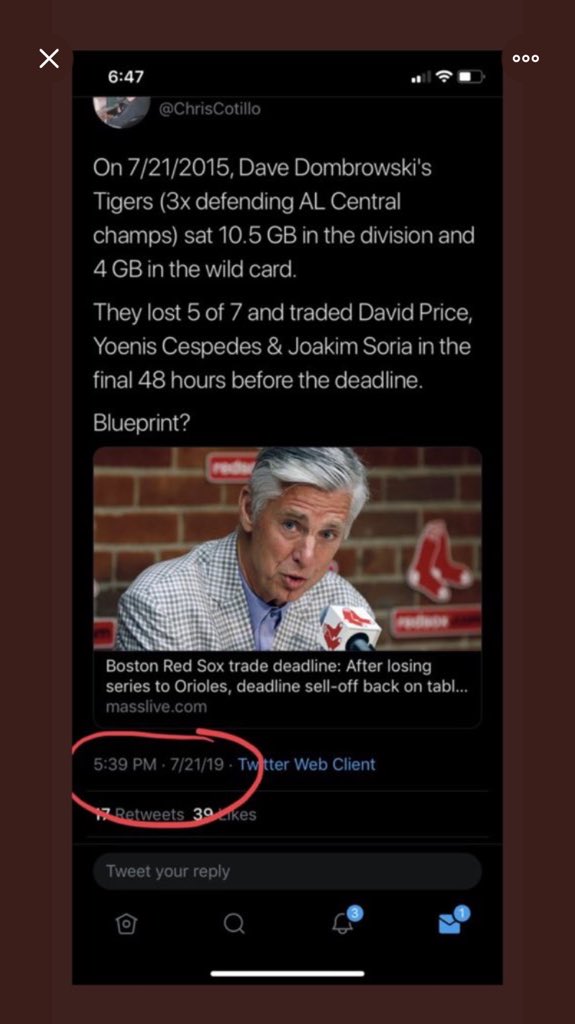Open the @ChrisCotillo profile handle

click(209, 108)
